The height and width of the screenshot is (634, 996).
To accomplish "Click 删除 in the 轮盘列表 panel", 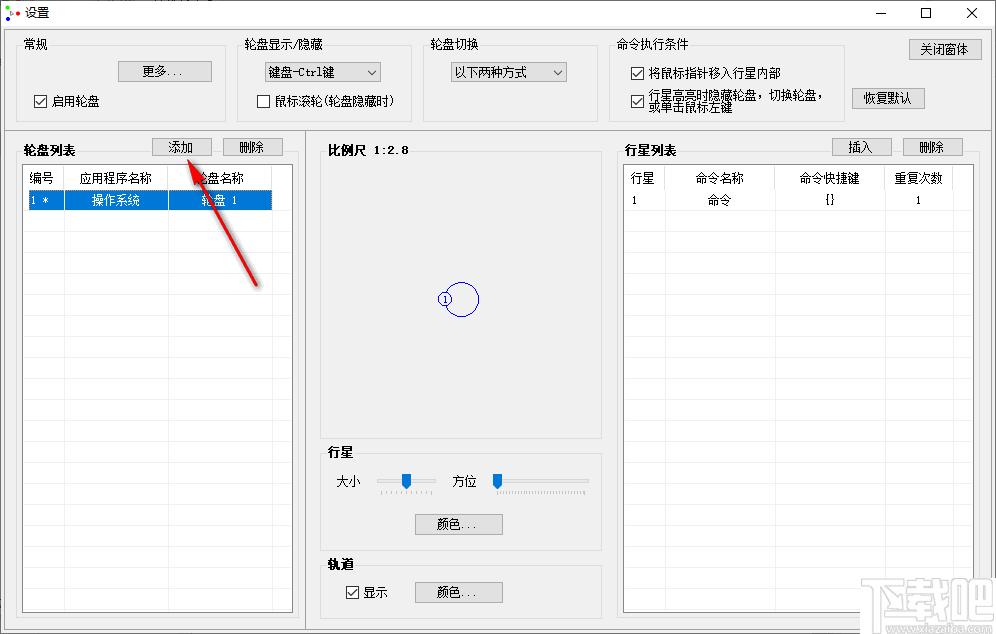I will pos(252,147).
